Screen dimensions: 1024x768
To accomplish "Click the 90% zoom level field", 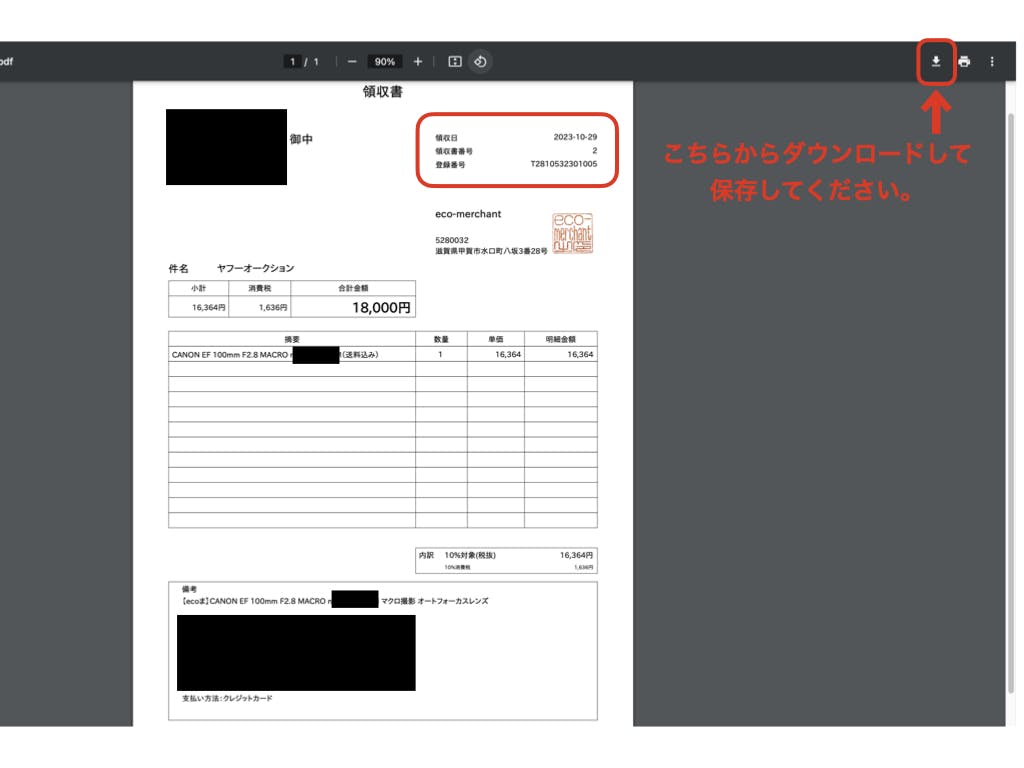I will pos(385,61).
